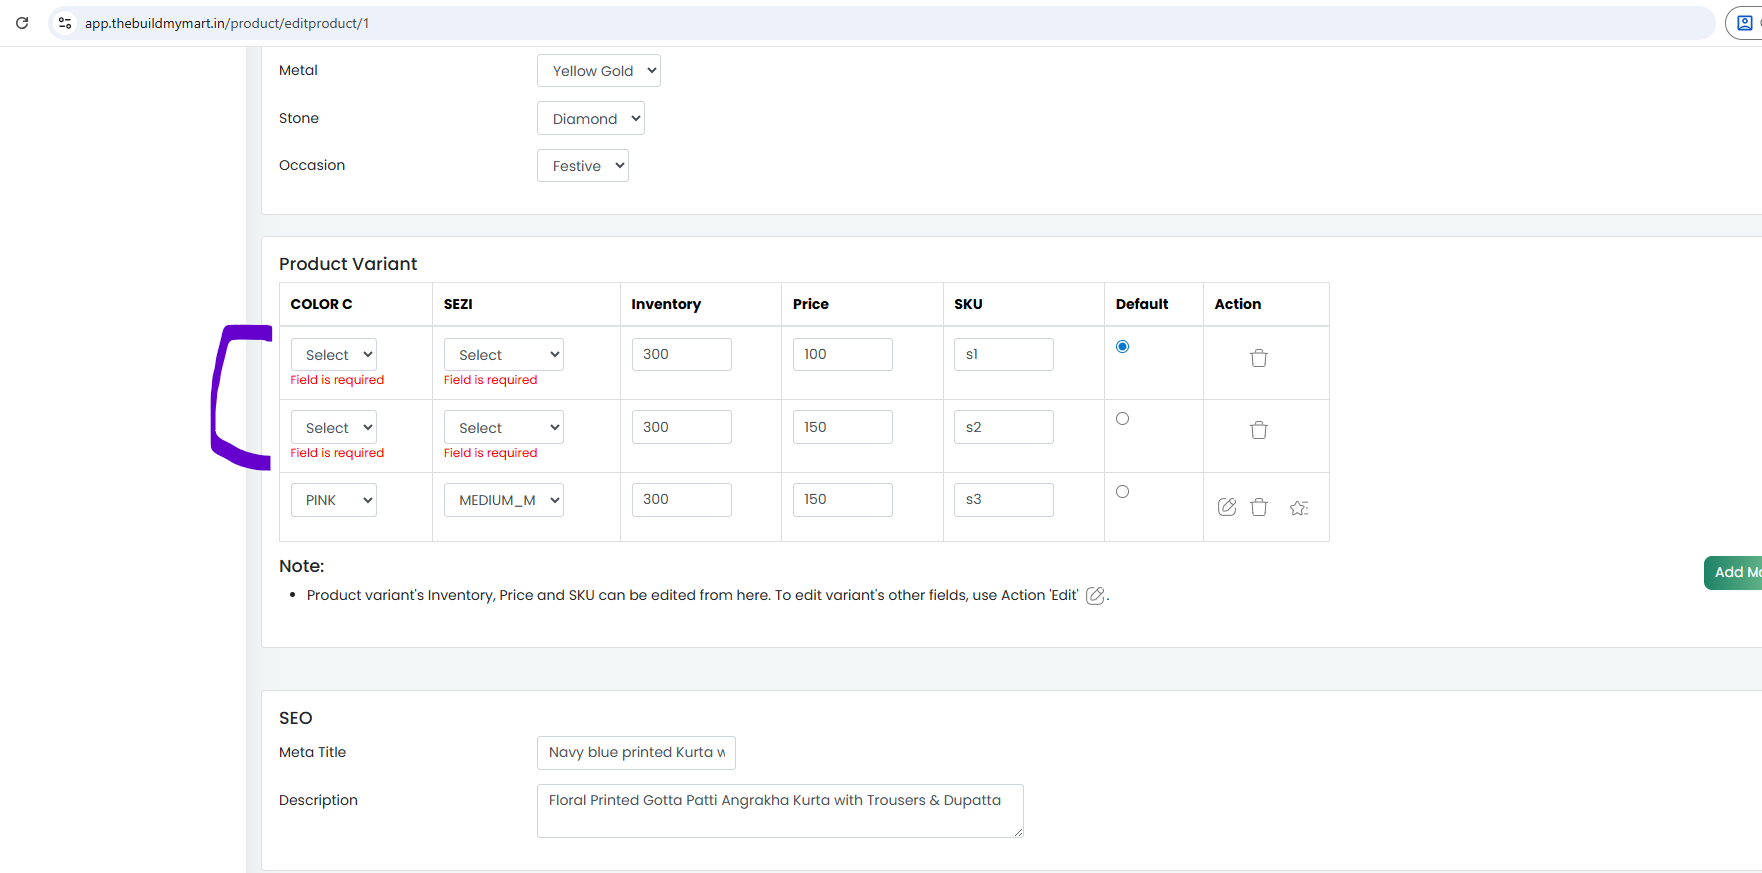
Task: Click the SKU field containing s1
Action: pos(1004,354)
